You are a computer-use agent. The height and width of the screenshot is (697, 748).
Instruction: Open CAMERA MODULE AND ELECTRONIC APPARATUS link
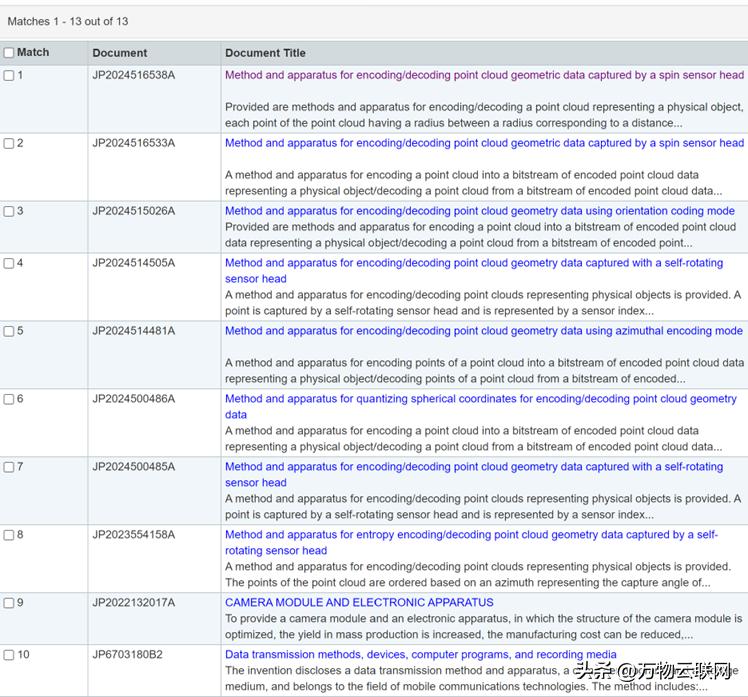[x=359, y=603]
